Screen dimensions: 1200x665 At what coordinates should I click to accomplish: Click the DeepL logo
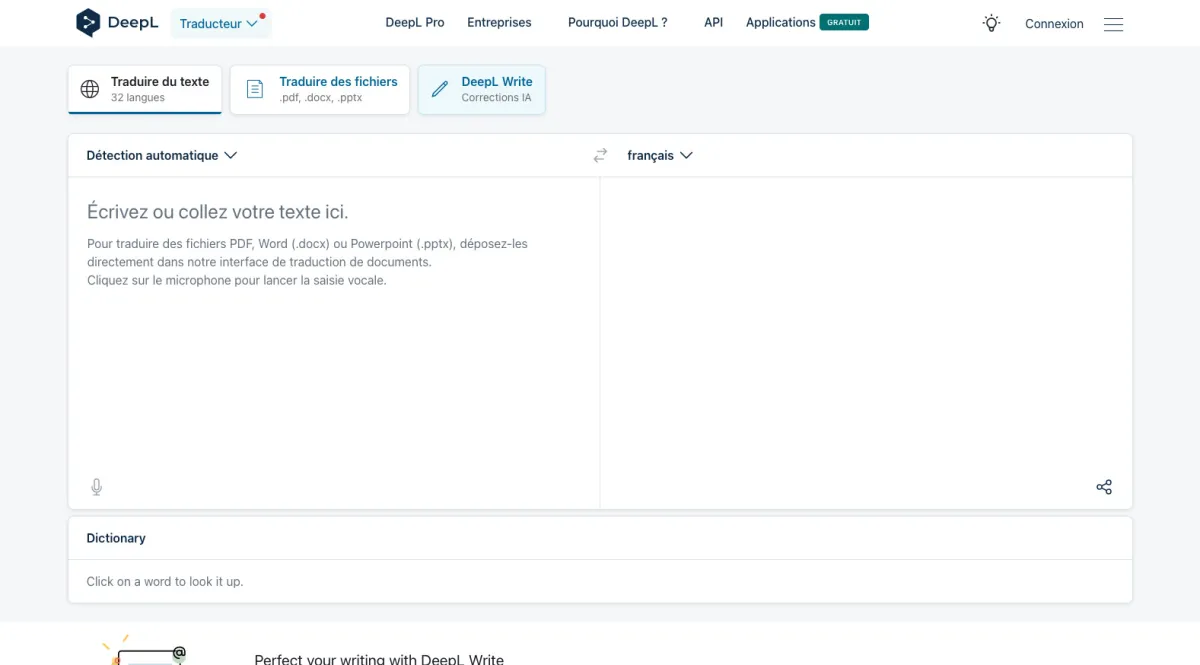pyautogui.click(x=117, y=22)
